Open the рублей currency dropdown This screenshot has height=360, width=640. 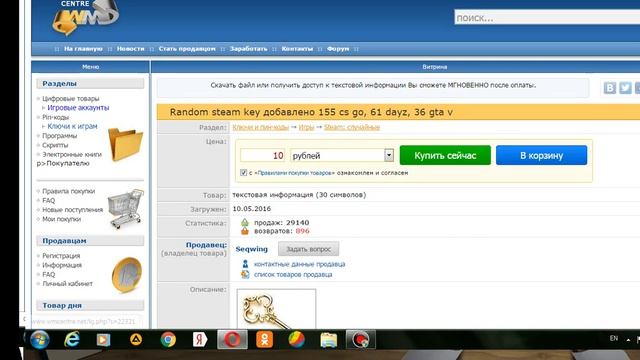(x=342, y=155)
